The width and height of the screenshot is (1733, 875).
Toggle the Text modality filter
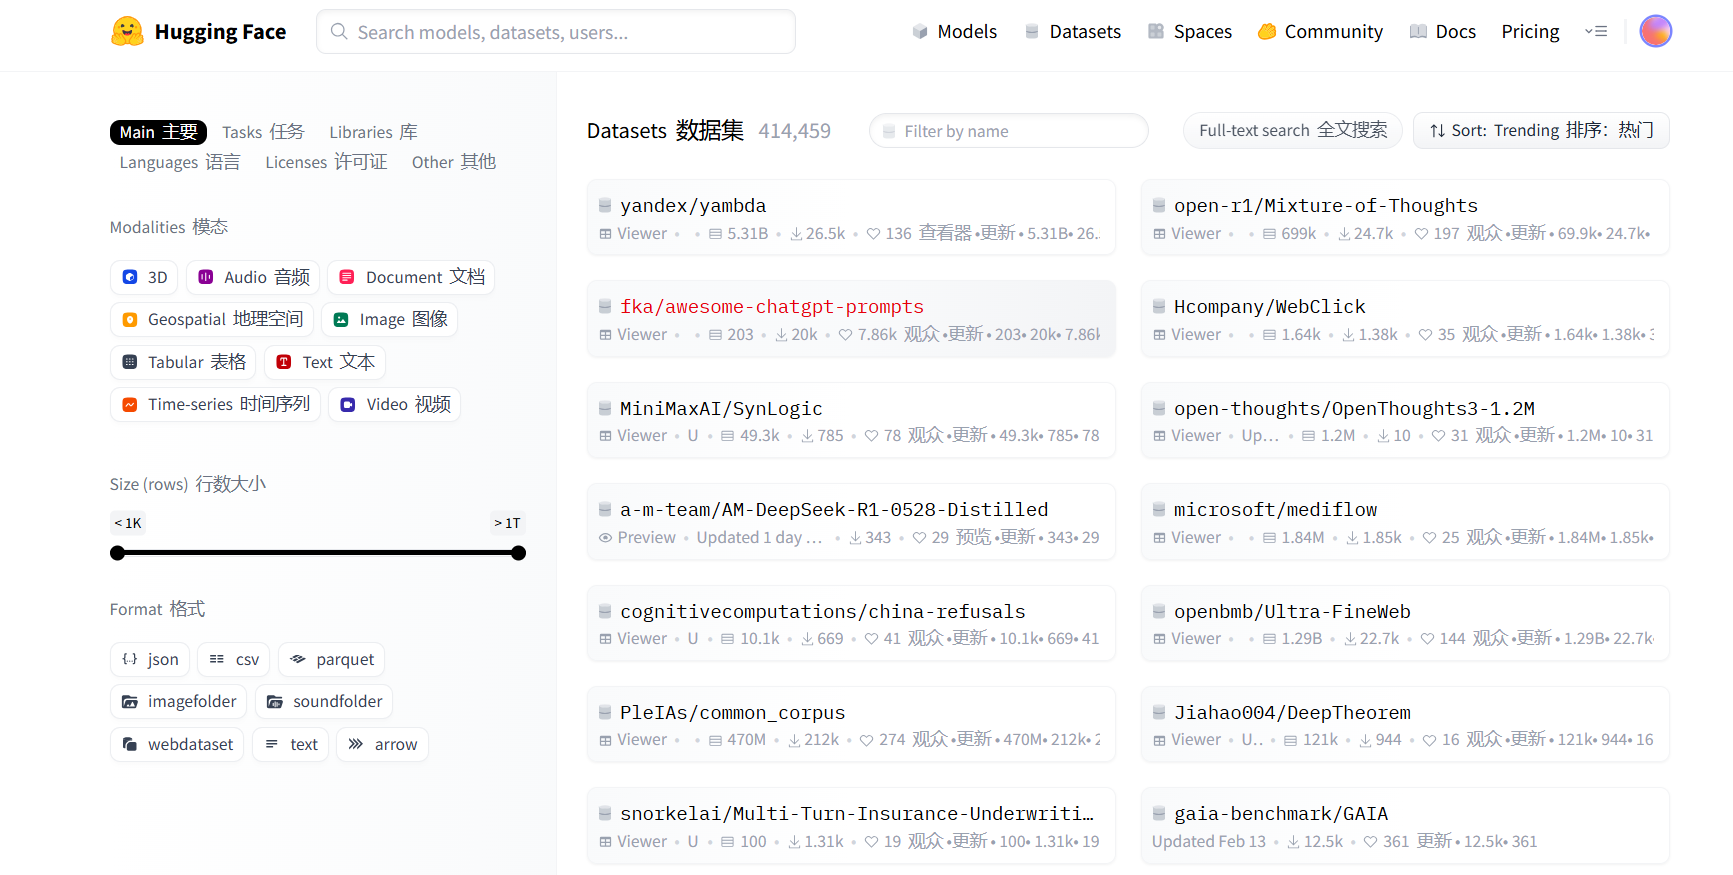click(325, 362)
